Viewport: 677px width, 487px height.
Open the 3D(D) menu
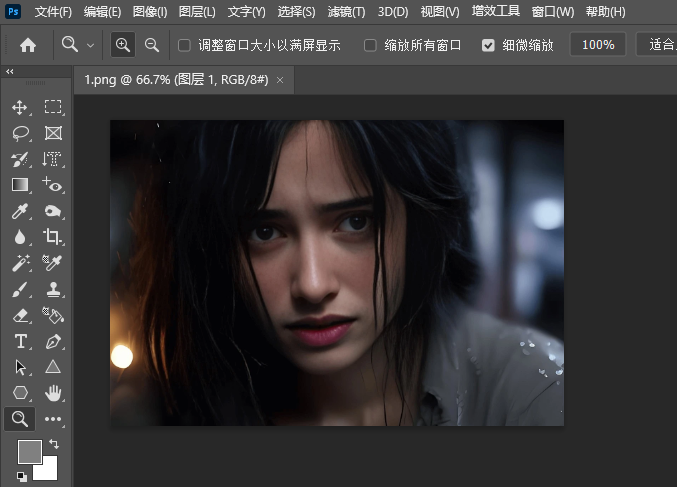[392, 12]
